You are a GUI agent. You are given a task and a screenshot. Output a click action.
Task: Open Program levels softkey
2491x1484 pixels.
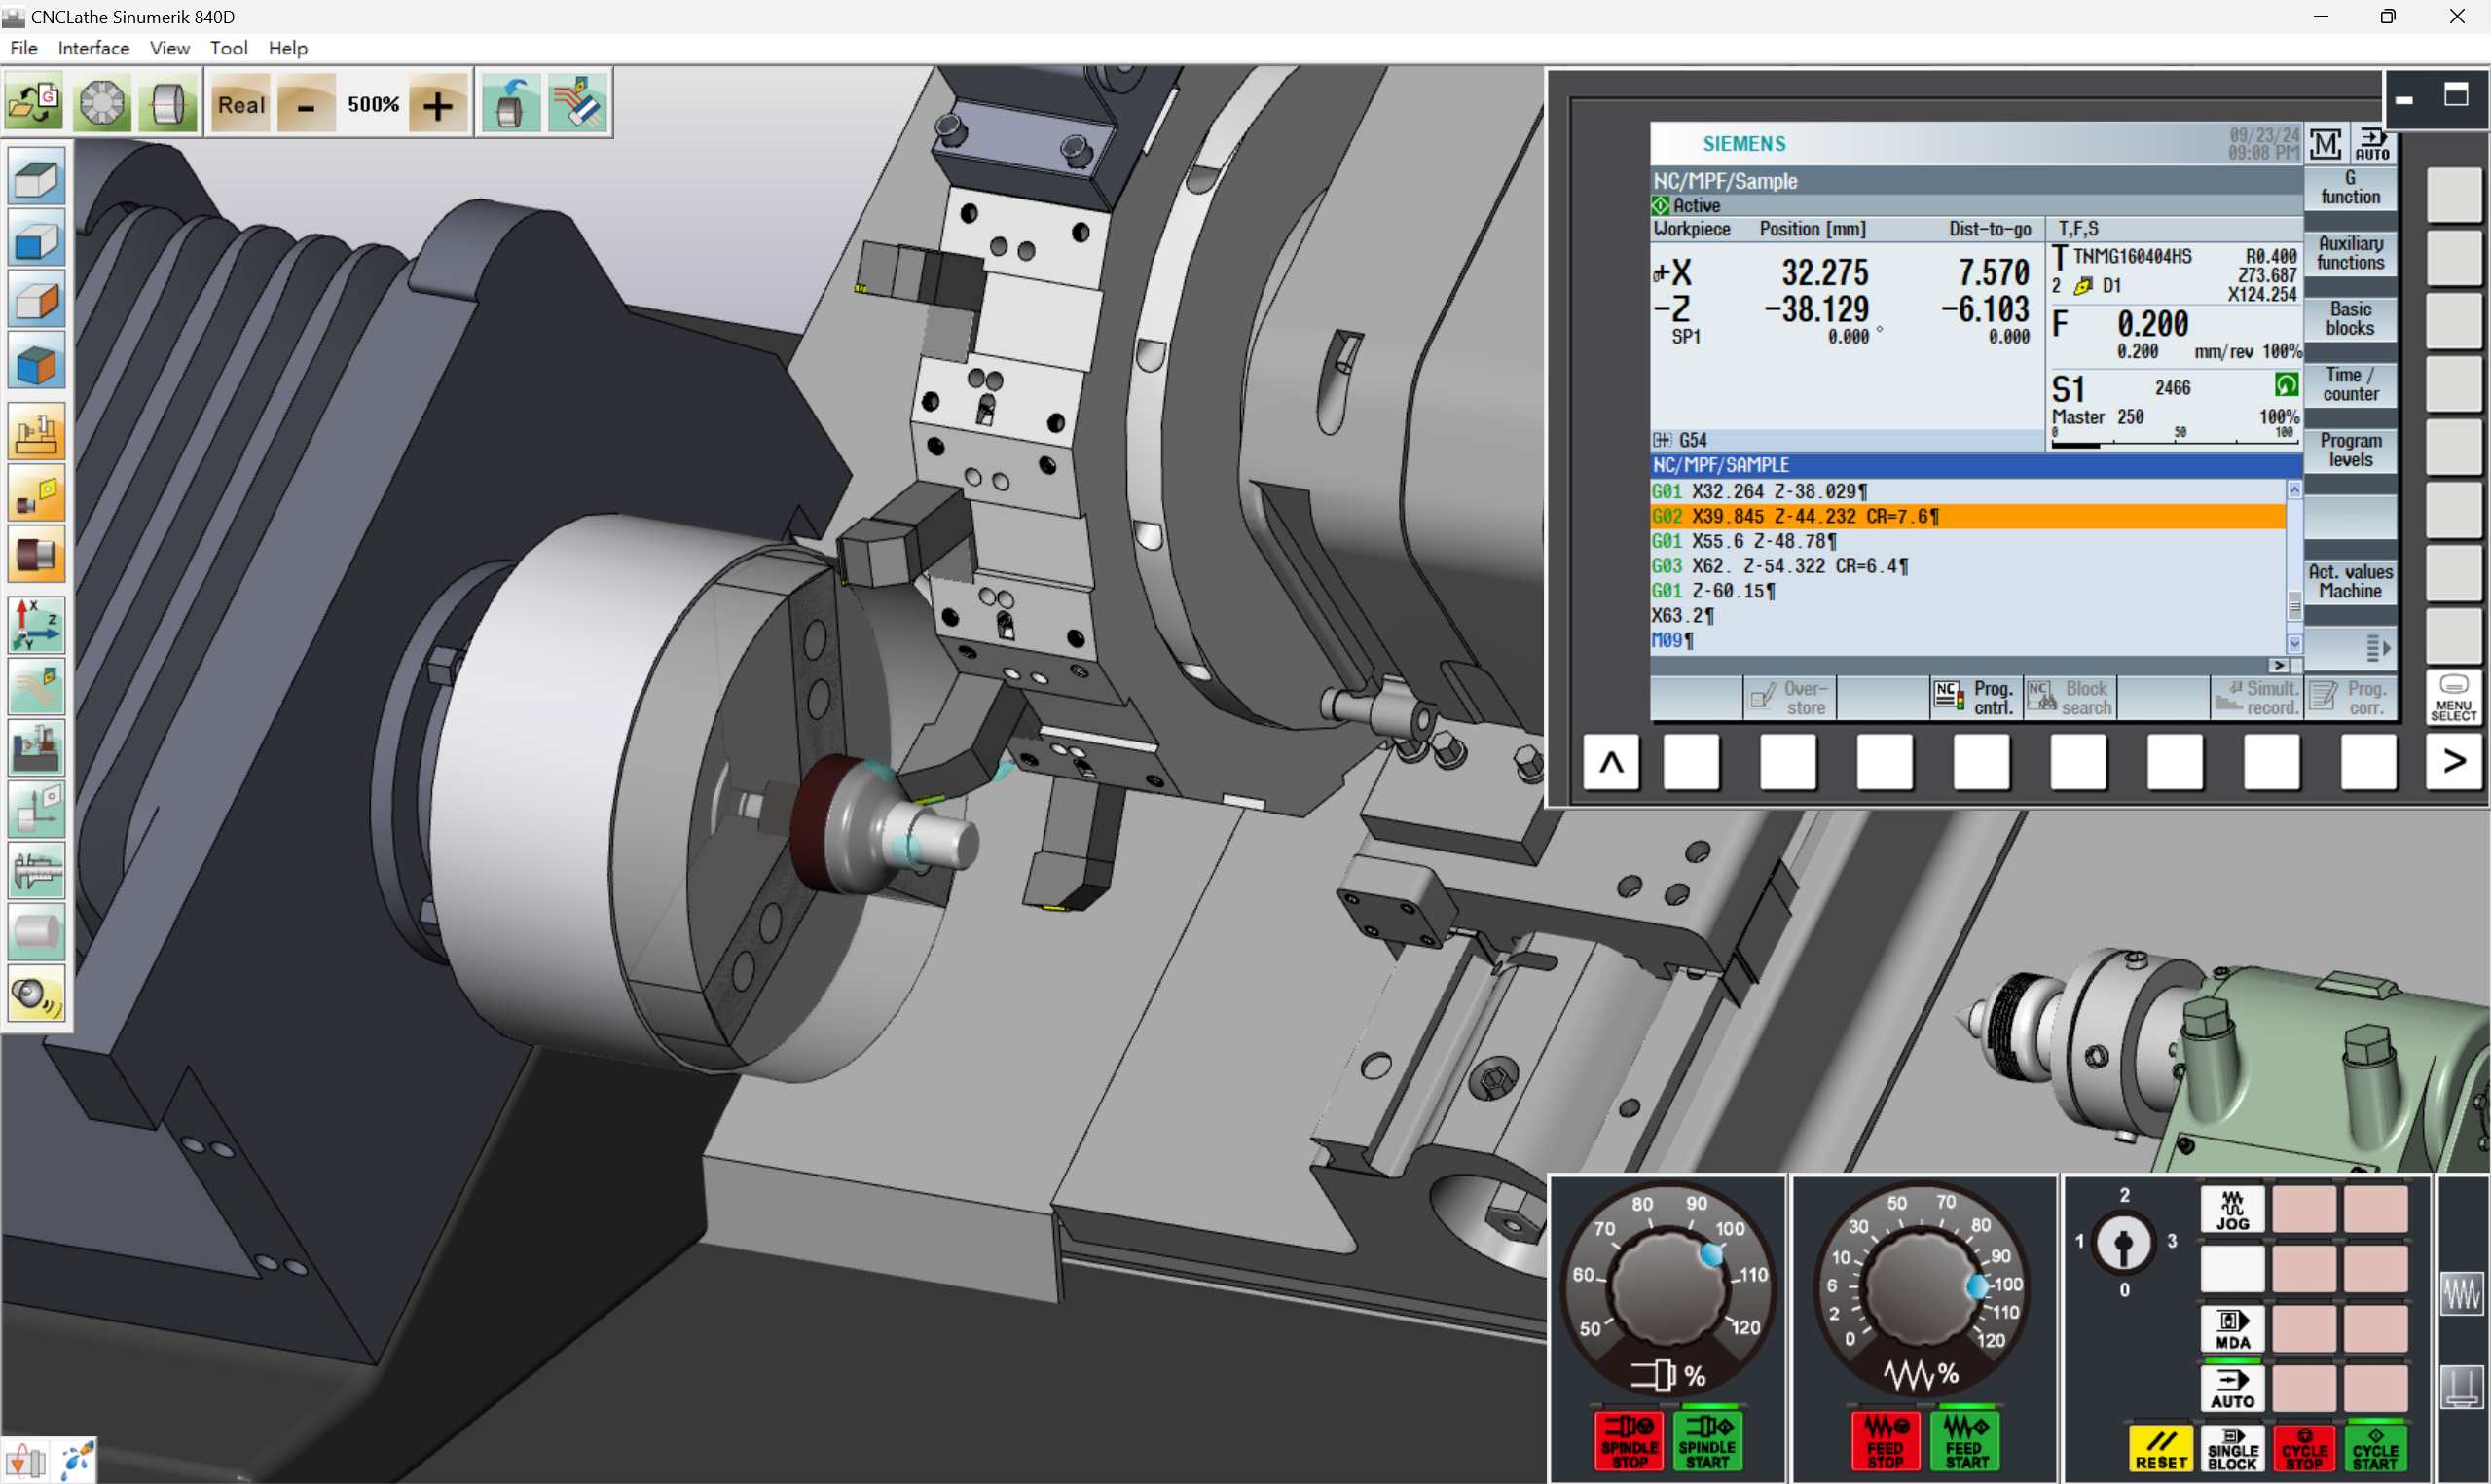tap(2350, 450)
